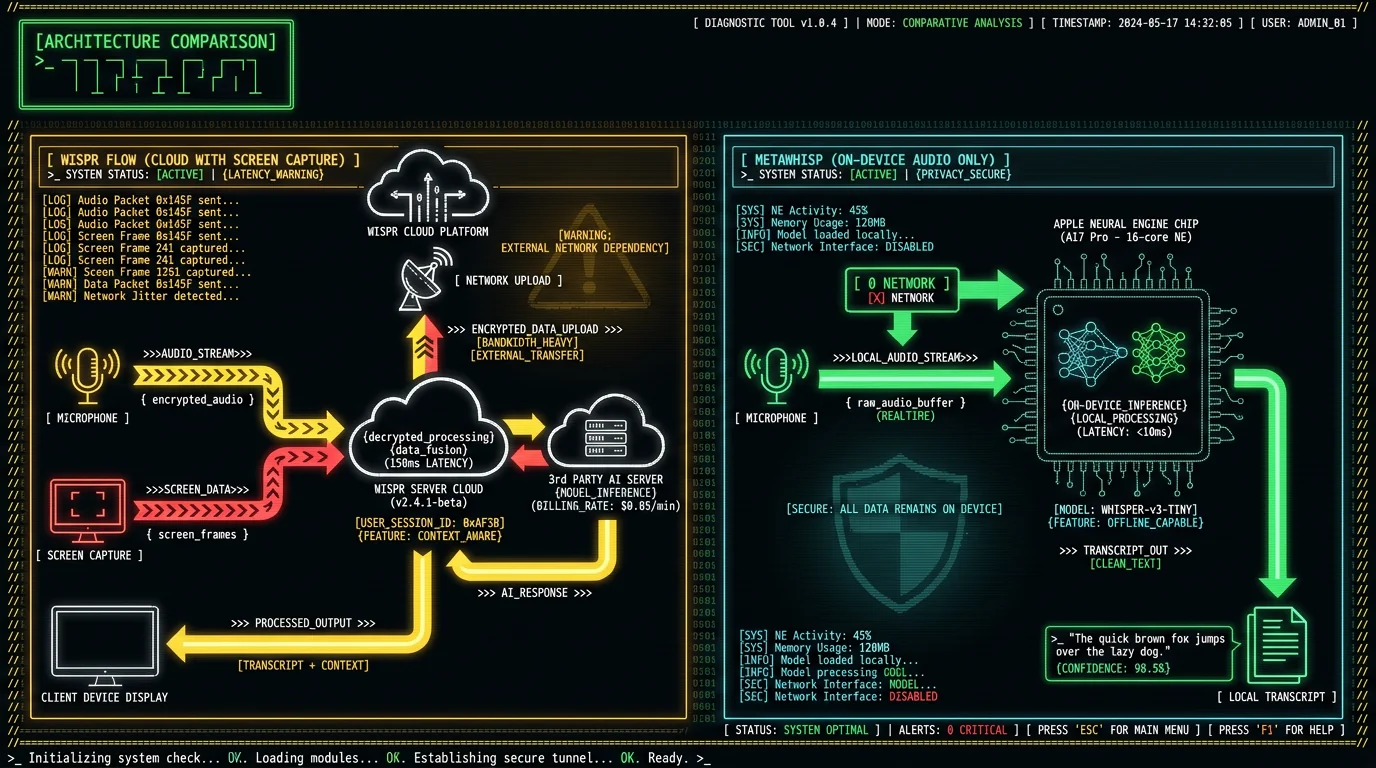Image resolution: width=1376 pixels, height=768 pixels.
Task: Click the client device display monitor icon
Action: coord(104,644)
